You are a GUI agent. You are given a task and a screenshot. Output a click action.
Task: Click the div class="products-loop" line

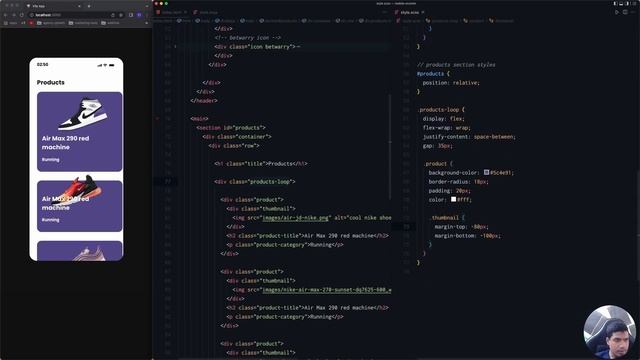255,181
